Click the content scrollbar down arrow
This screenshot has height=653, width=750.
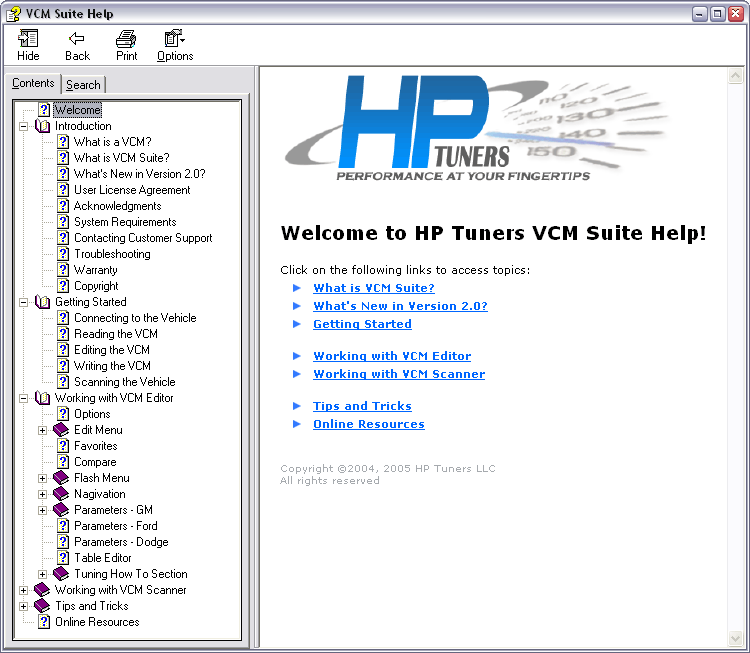pyautogui.click(x=735, y=638)
